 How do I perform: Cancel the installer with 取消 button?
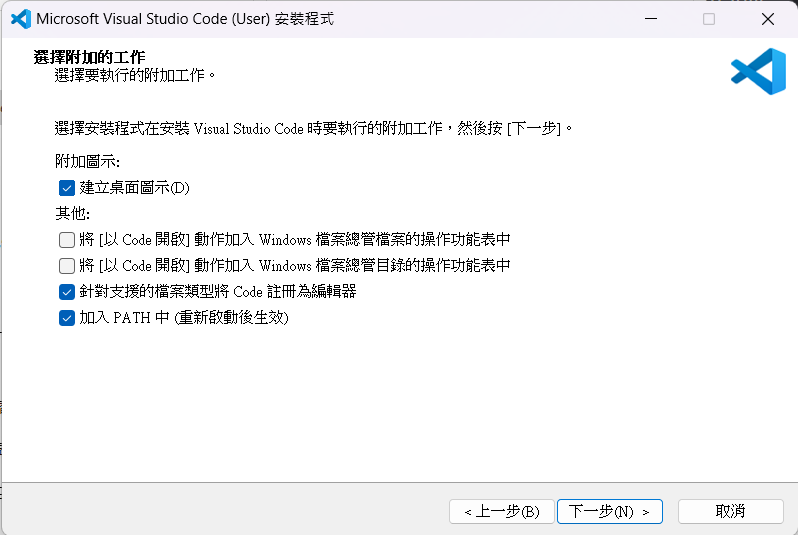730,511
